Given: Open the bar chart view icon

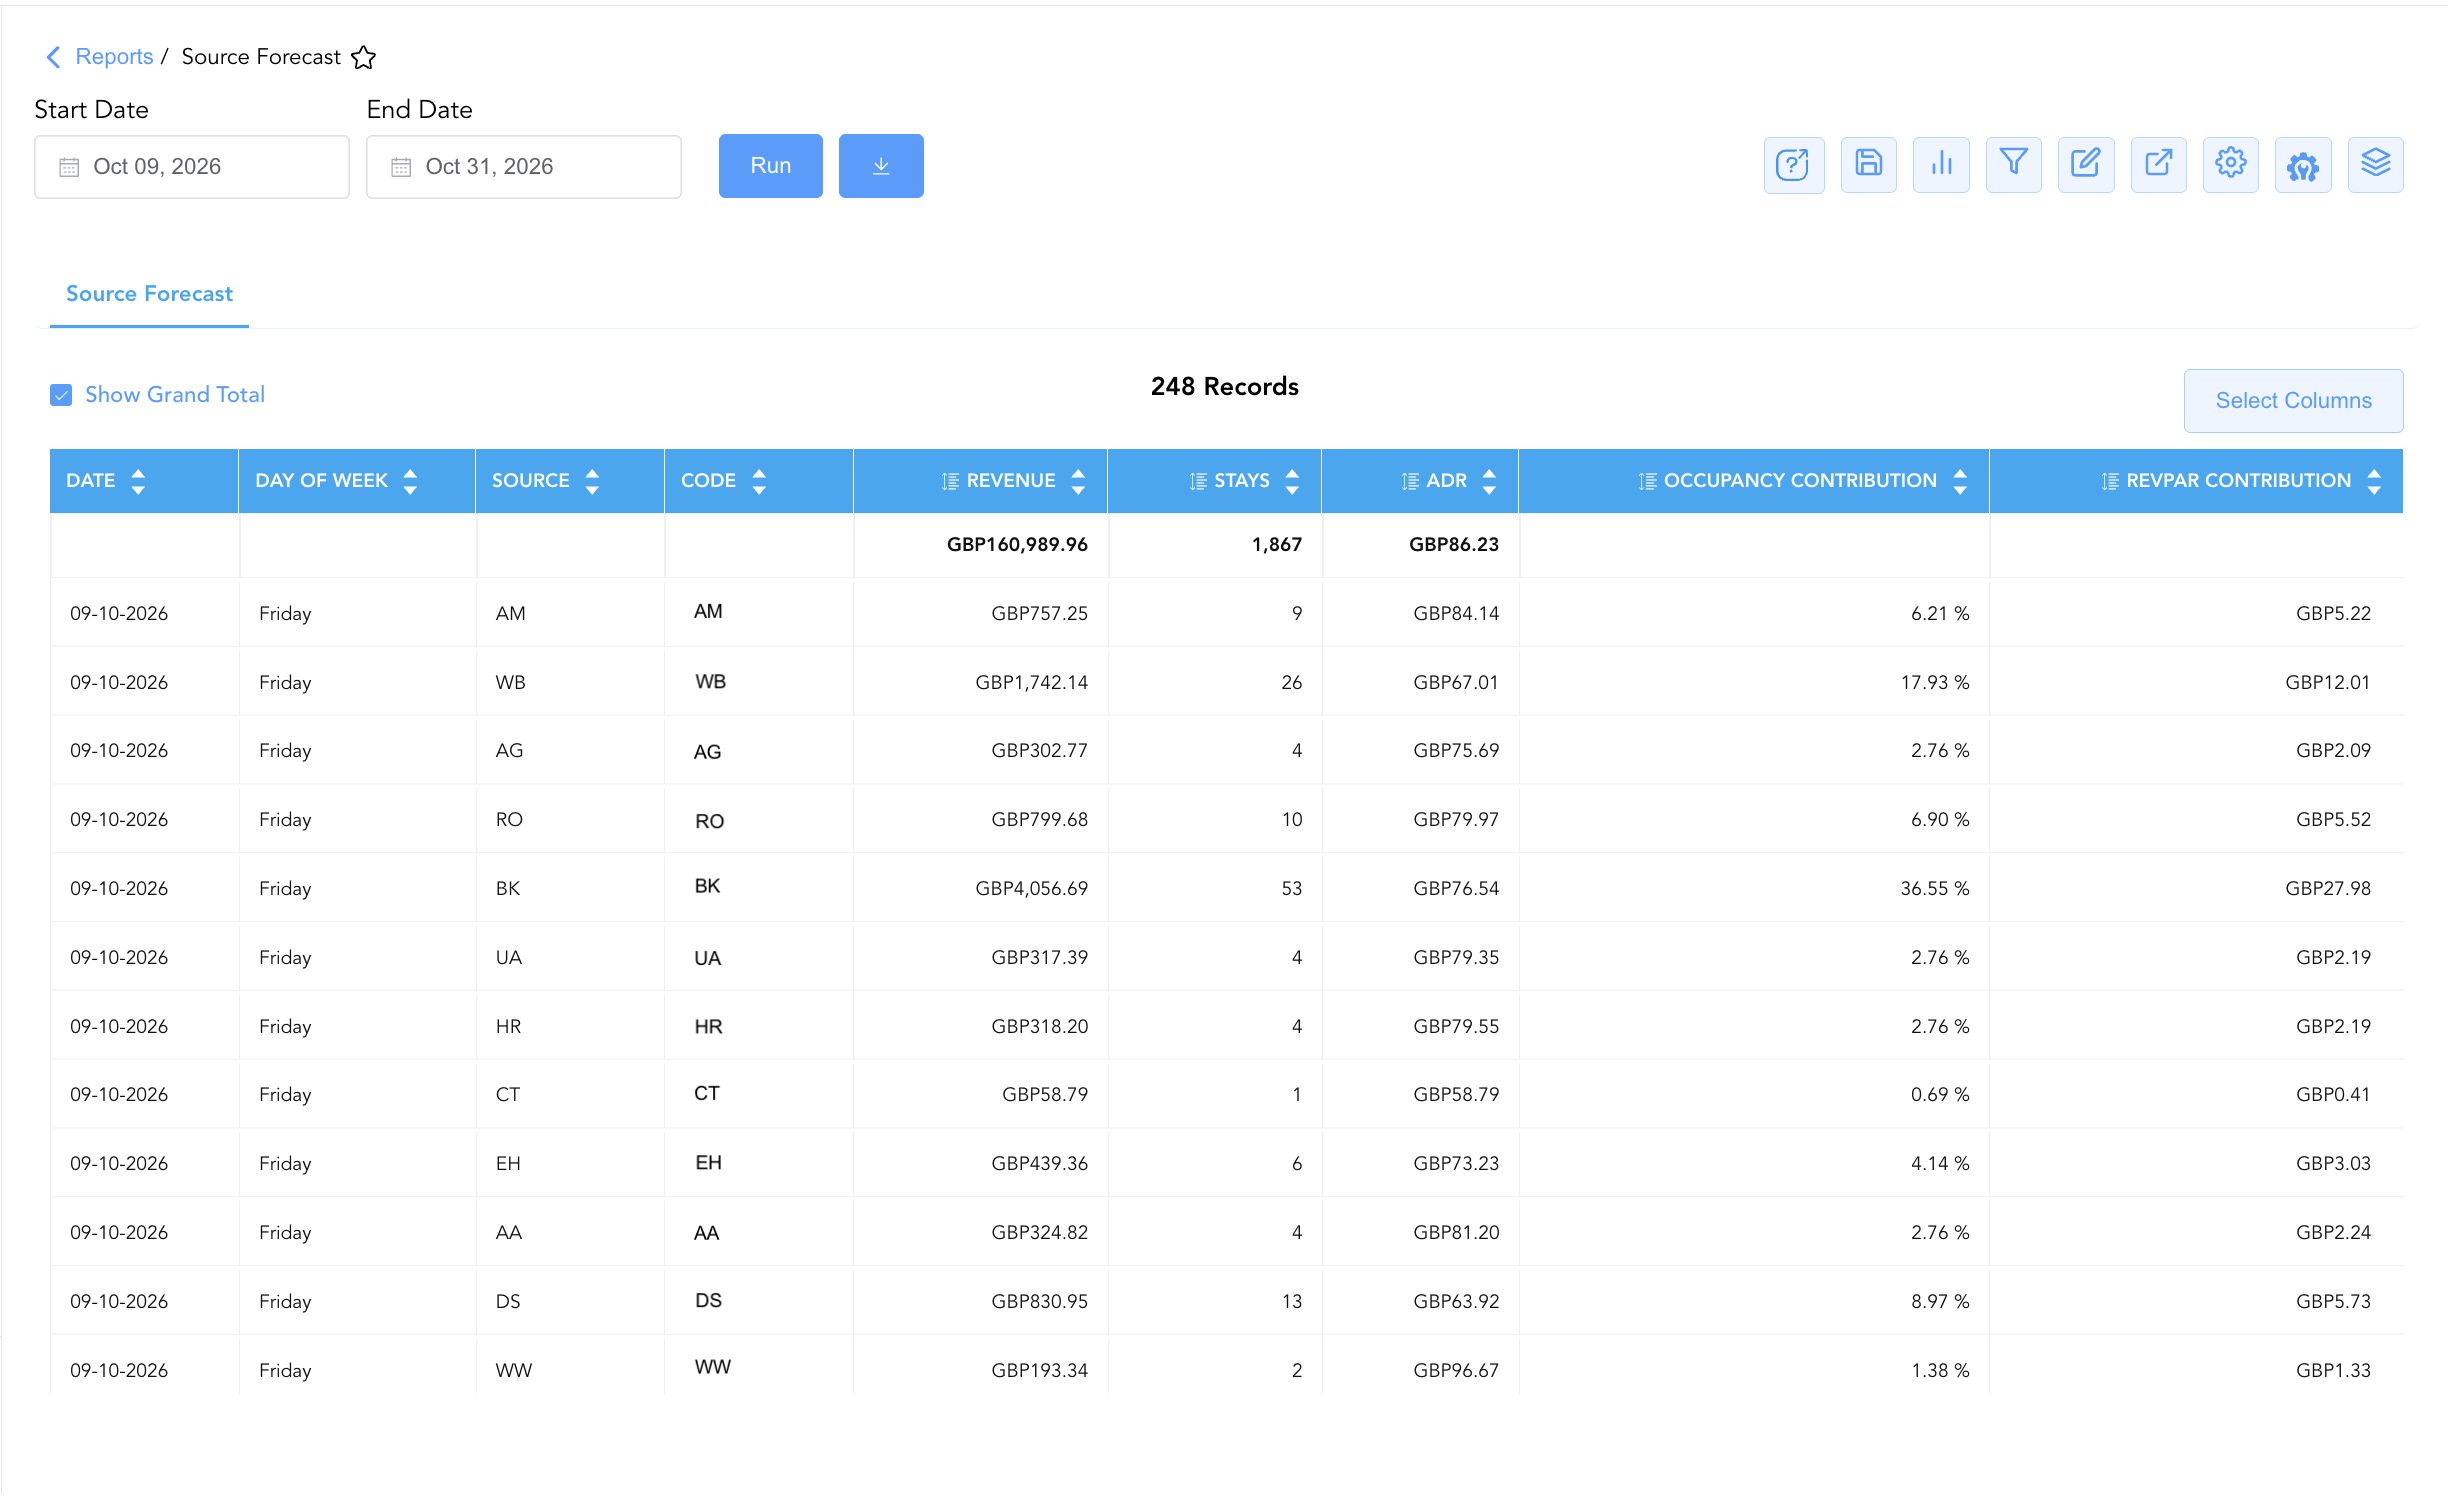Looking at the screenshot, I should click(1941, 165).
